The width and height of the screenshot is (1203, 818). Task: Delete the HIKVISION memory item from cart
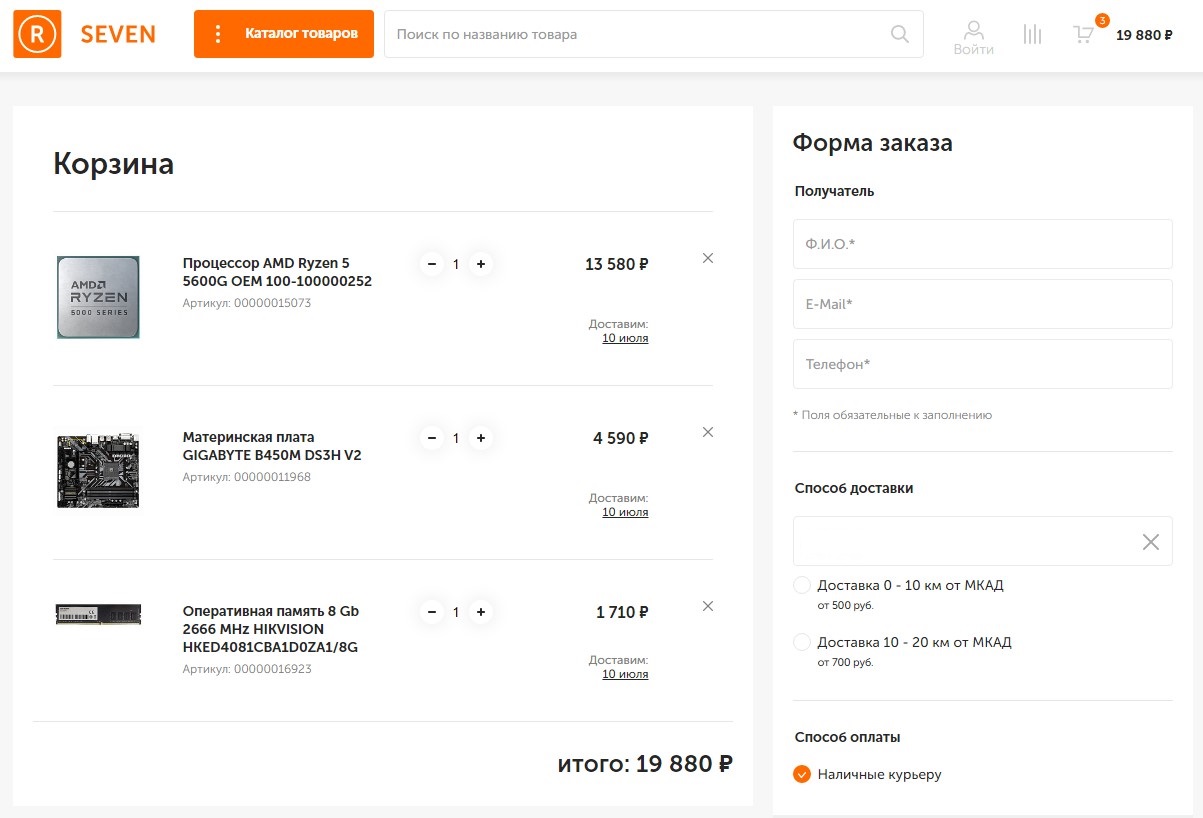coord(708,606)
